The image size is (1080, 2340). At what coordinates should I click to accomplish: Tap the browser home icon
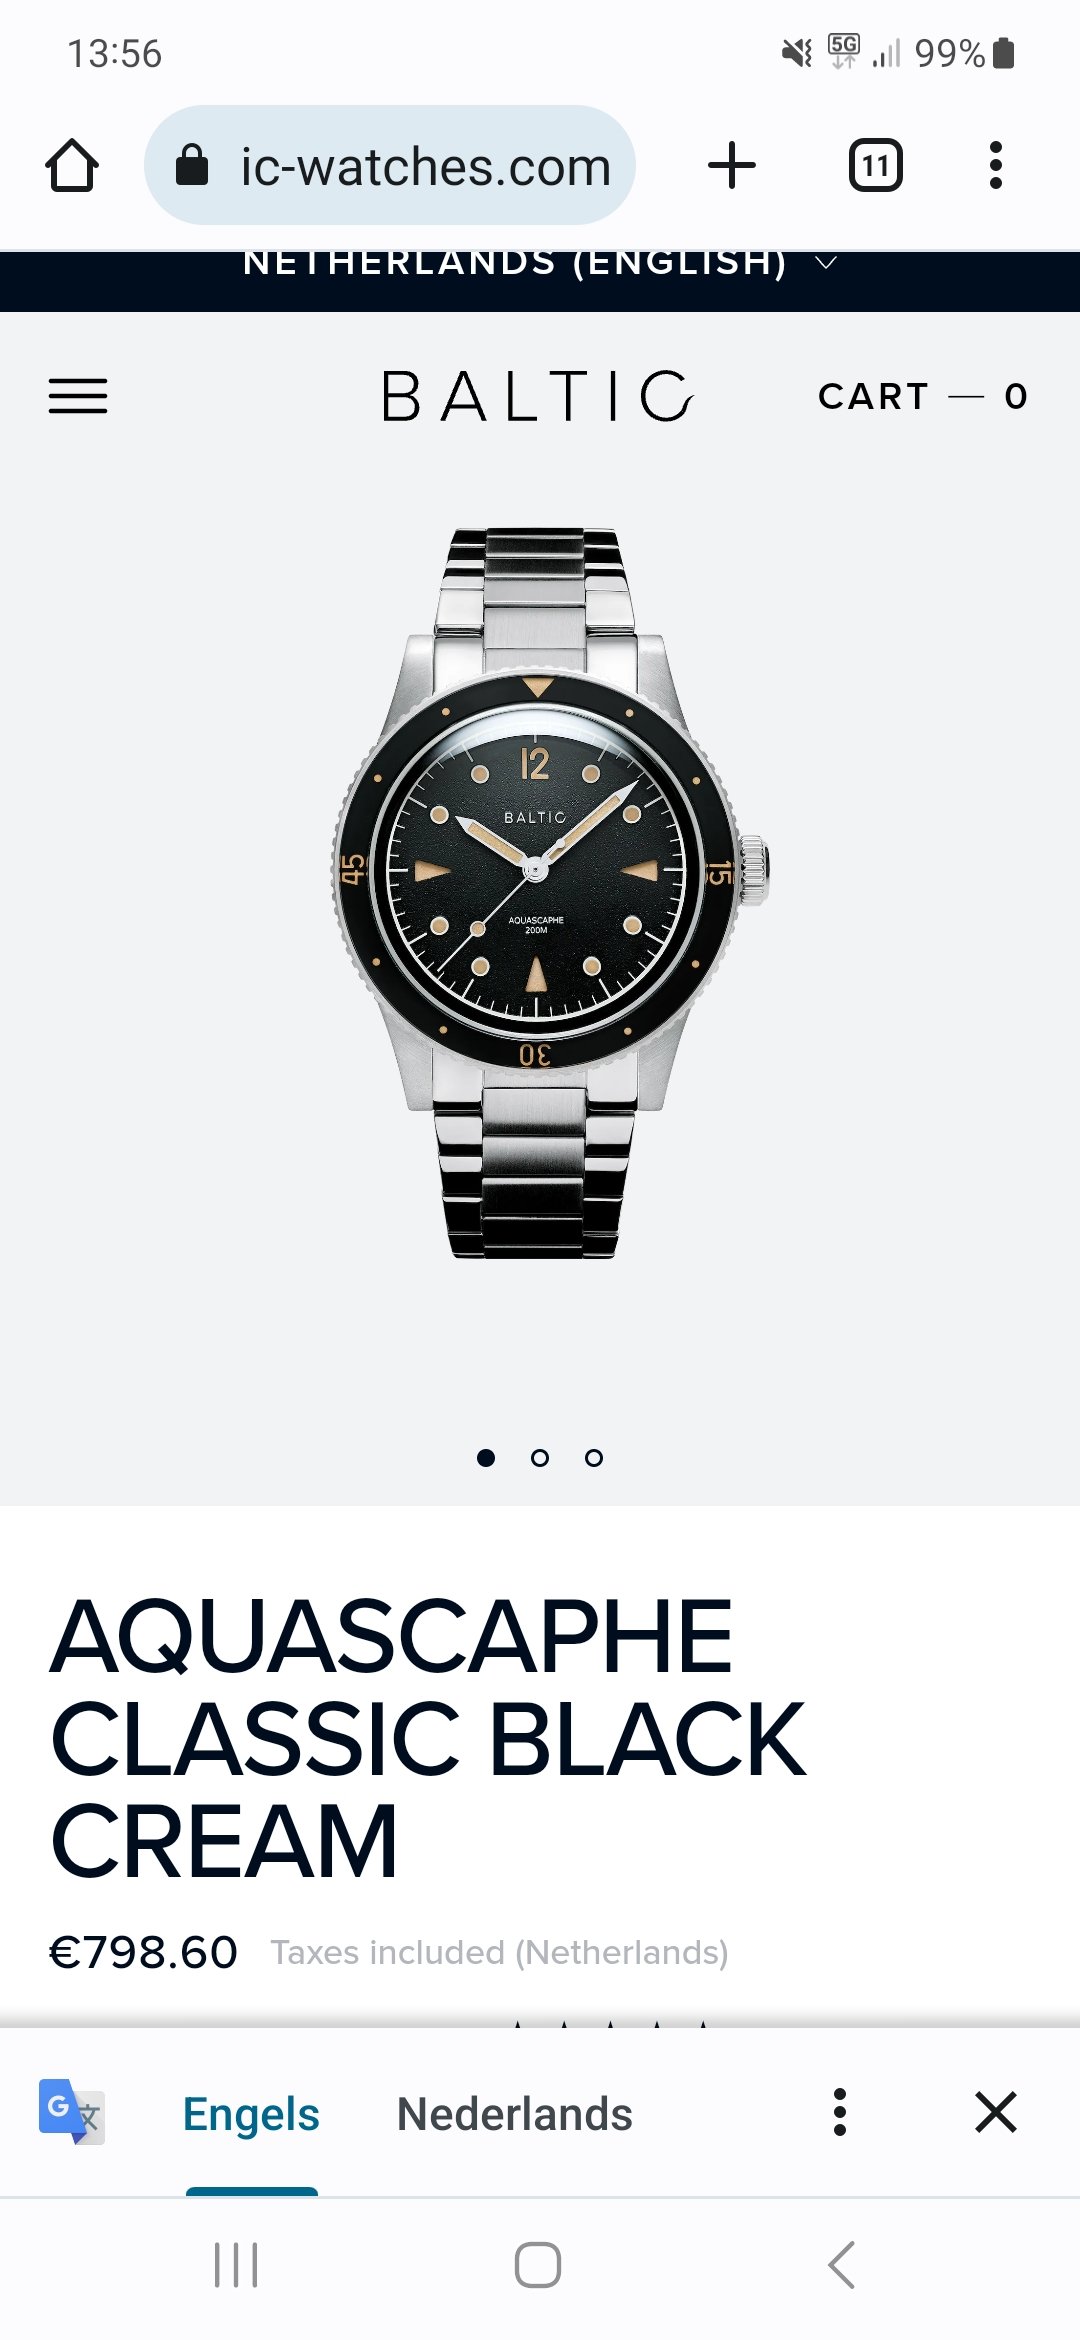coord(72,165)
